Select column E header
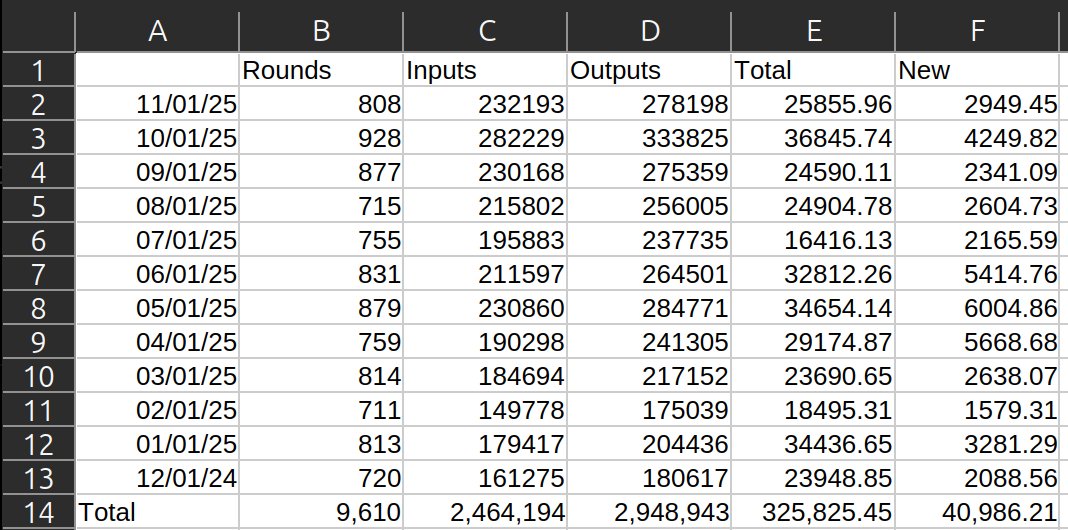 point(813,31)
